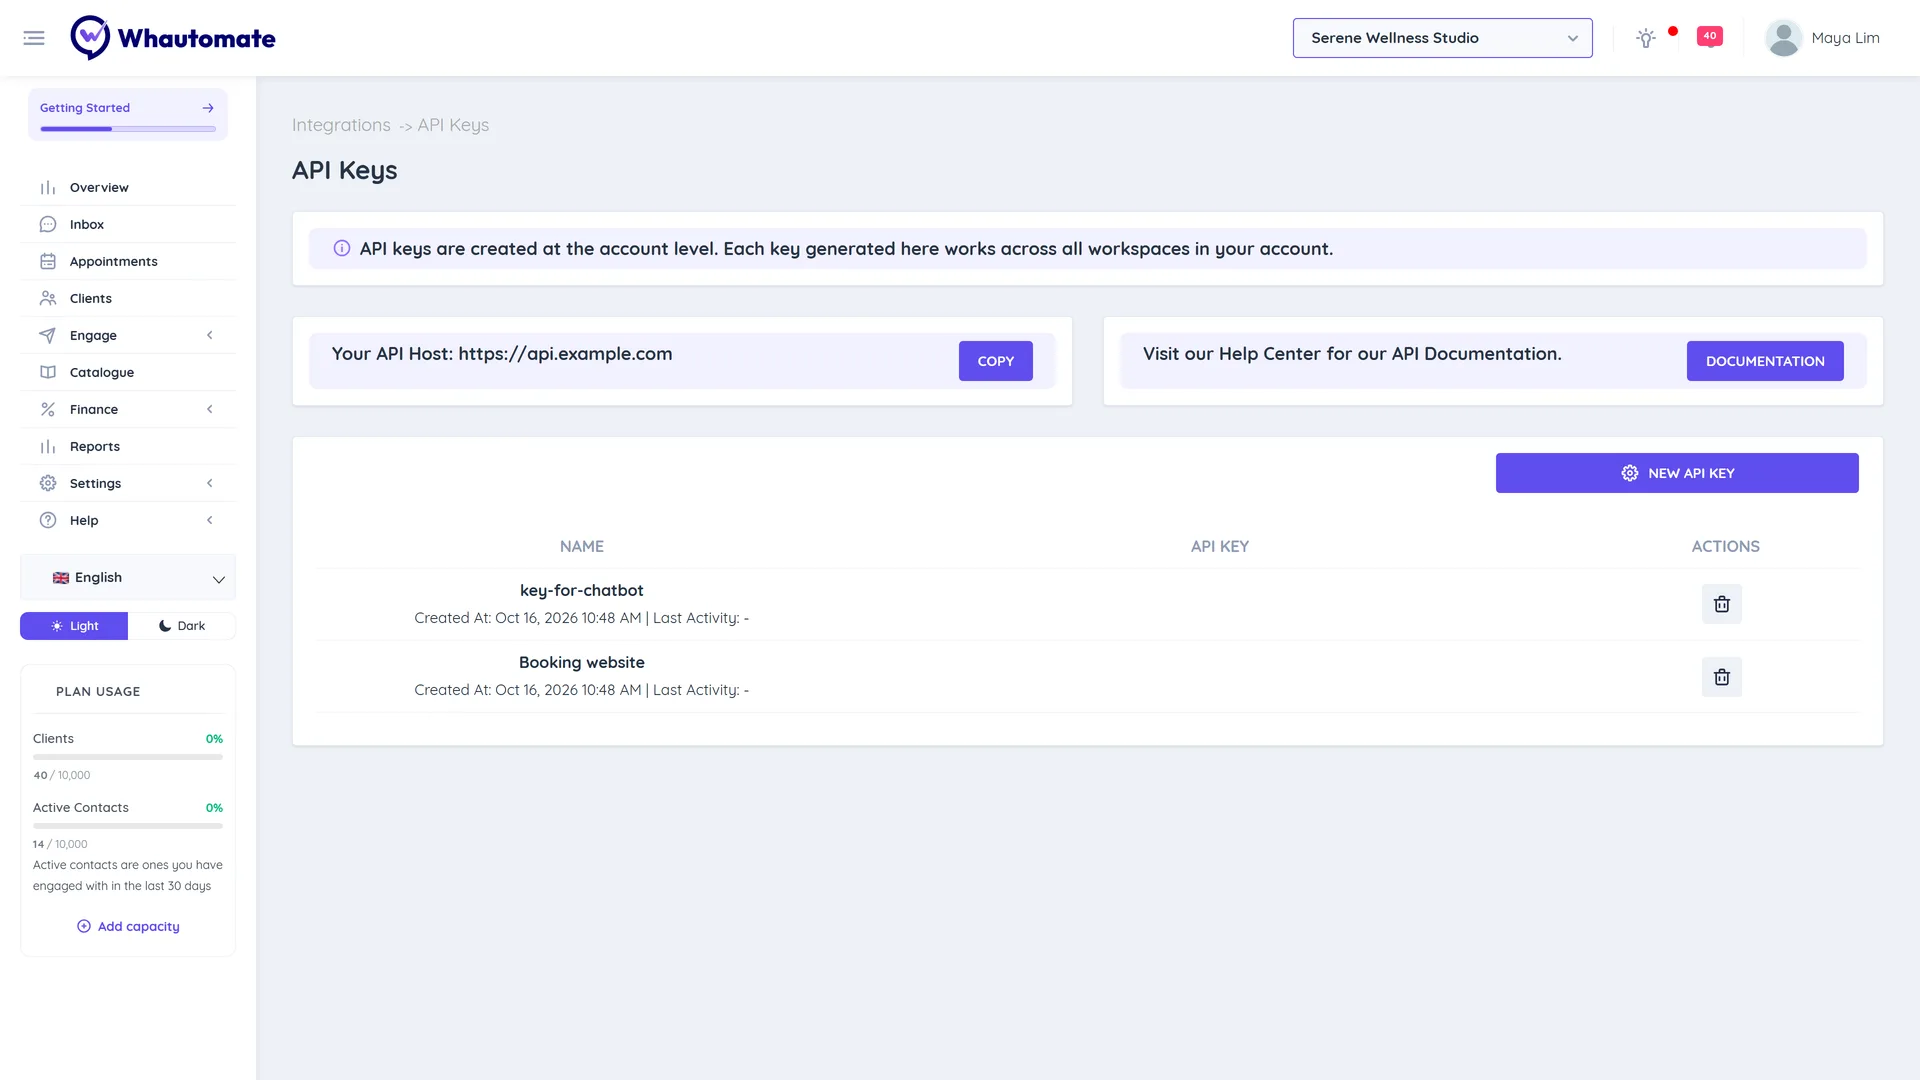Go to Inbox in the sidebar
Viewport: 1920px width, 1080px height.
click(x=128, y=224)
